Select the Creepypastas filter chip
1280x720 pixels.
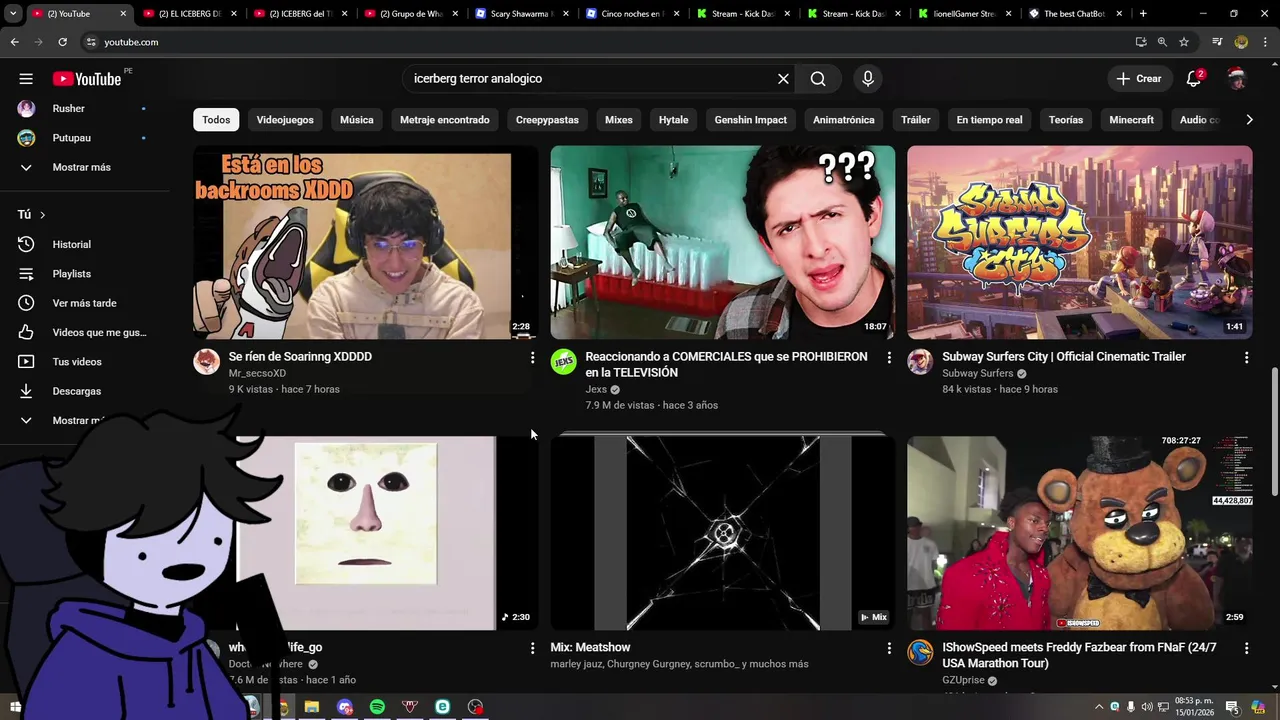tap(547, 120)
